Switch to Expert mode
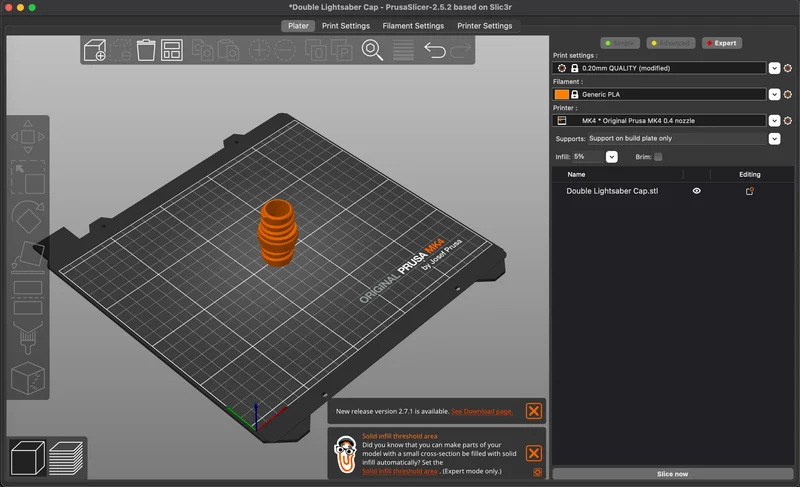This screenshot has height=487, width=800. click(x=722, y=43)
